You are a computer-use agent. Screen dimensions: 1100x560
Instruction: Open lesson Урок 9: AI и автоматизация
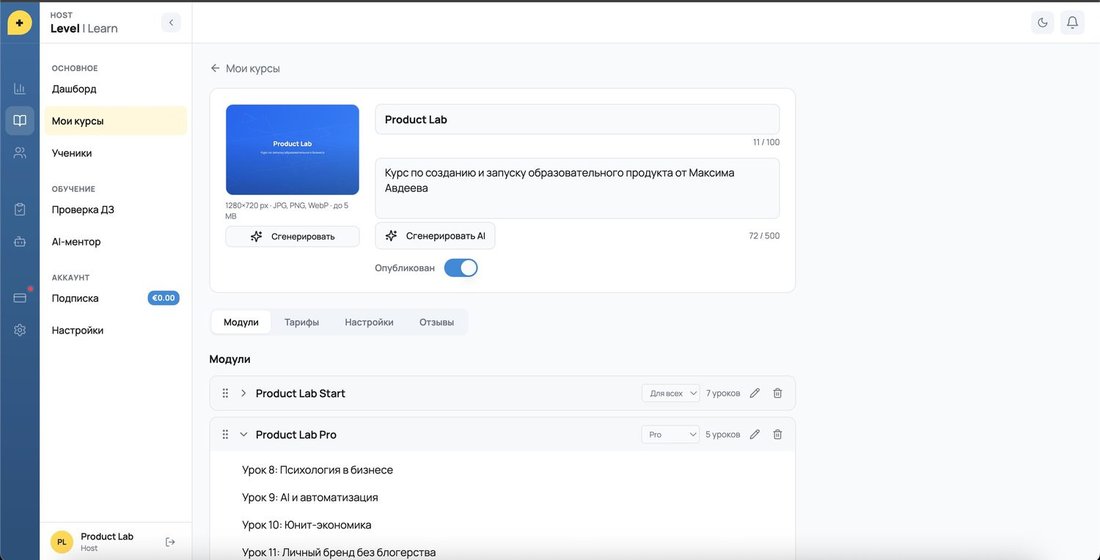pyautogui.click(x=310, y=497)
